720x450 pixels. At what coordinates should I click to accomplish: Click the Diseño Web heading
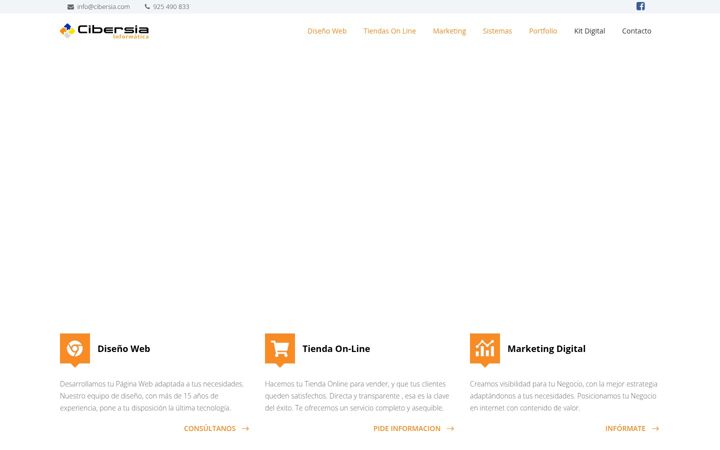(124, 349)
